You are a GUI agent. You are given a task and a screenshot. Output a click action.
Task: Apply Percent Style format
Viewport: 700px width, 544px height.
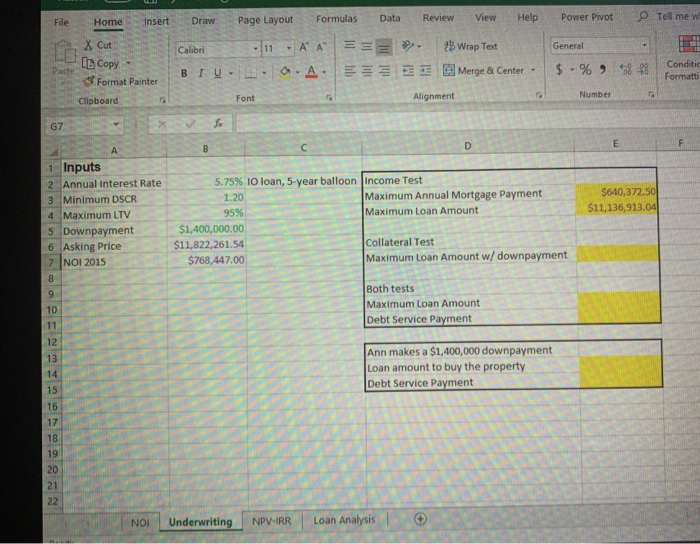[x=585, y=69]
